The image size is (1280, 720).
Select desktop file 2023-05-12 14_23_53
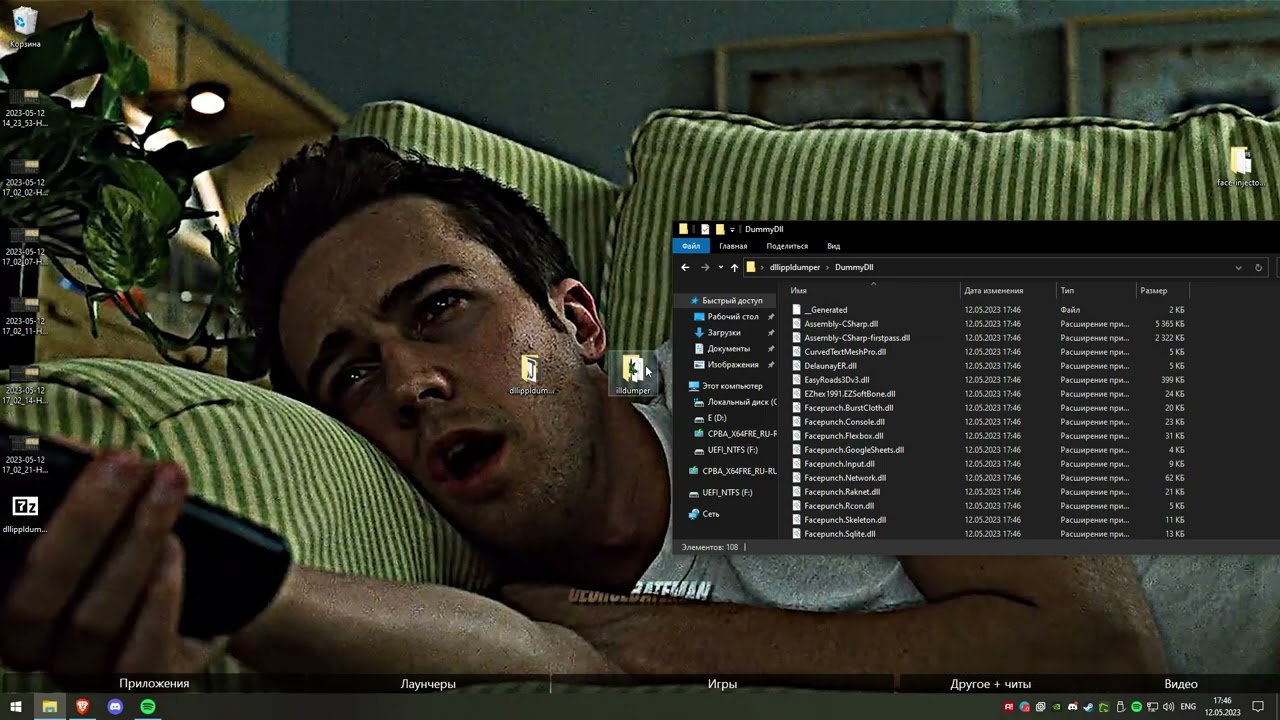pos(25,108)
